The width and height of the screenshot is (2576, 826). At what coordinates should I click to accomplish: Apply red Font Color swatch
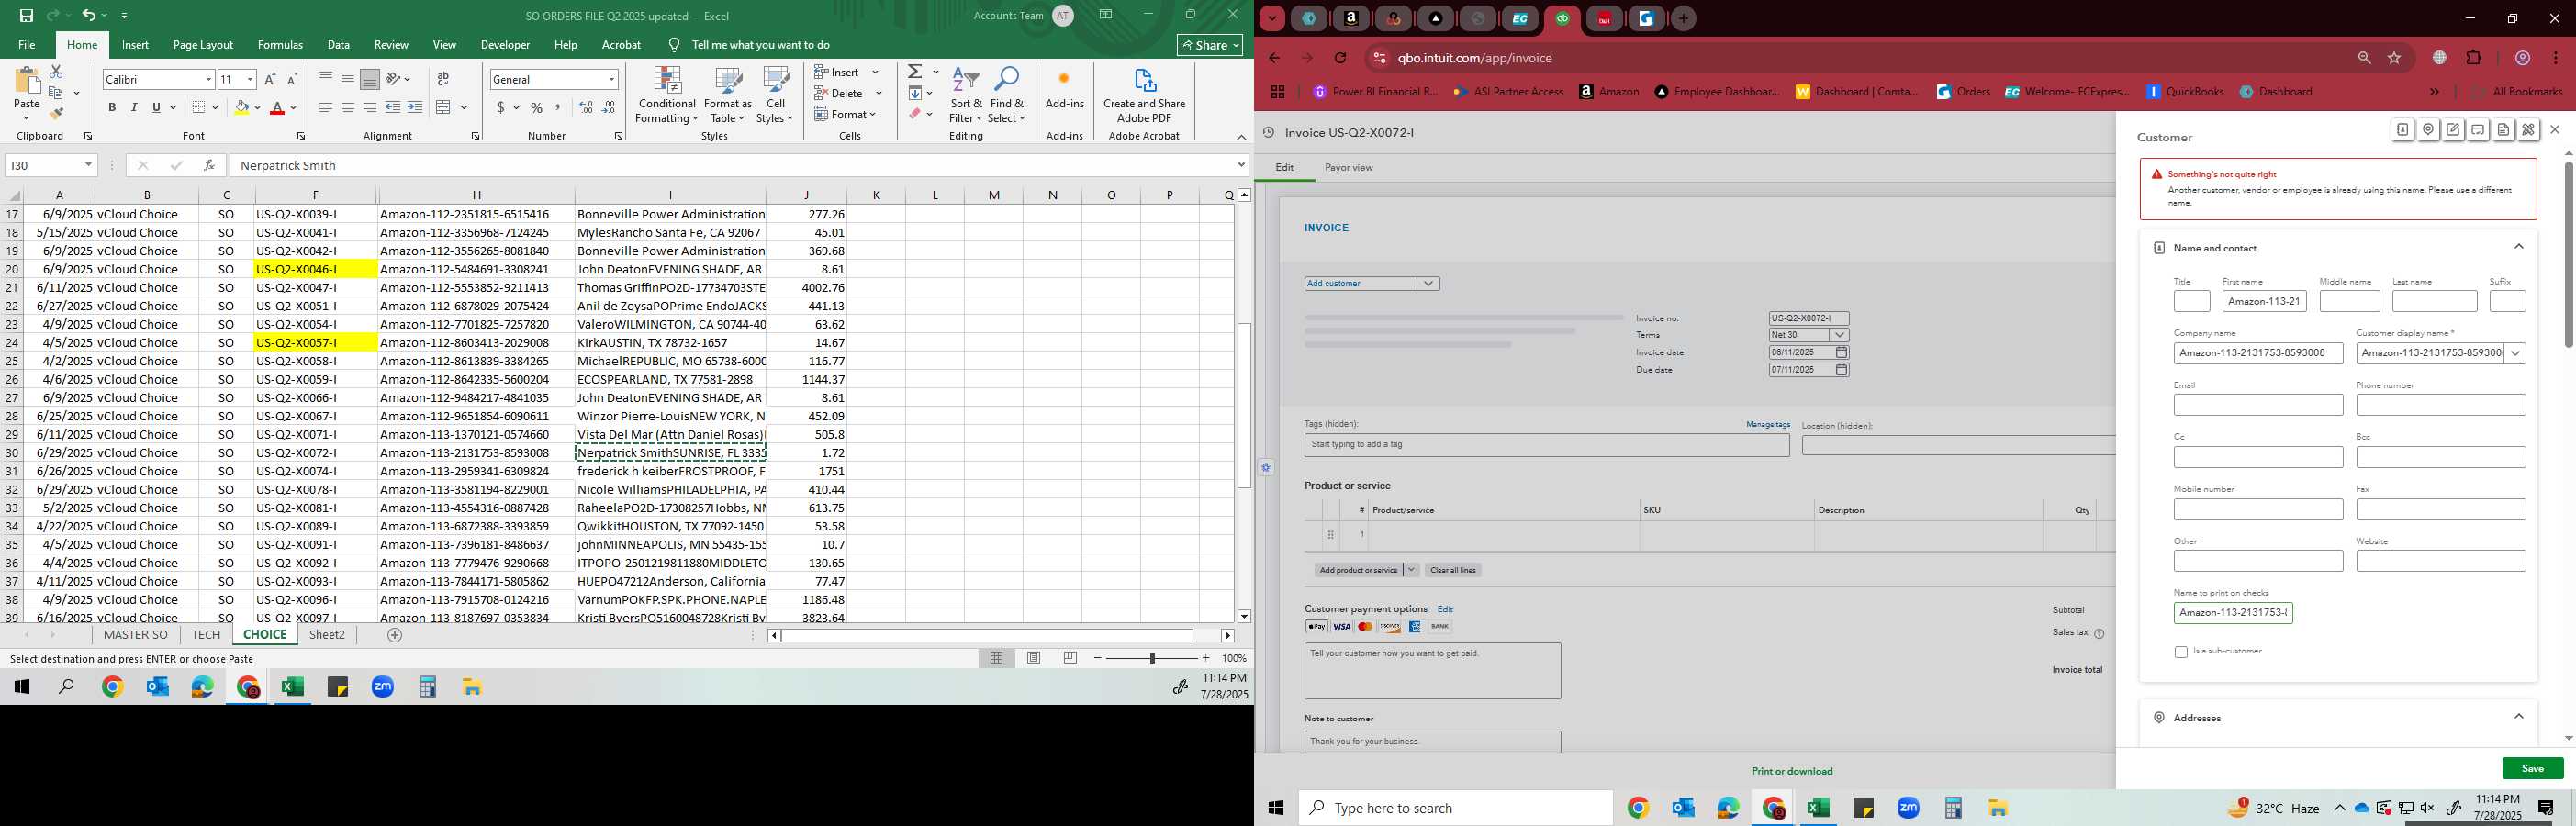(278, 107)
